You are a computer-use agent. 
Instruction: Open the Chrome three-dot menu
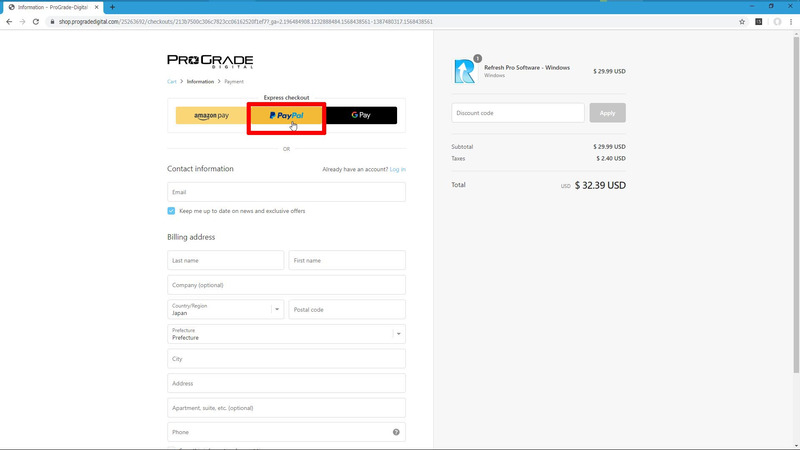(x=791, y=21)
